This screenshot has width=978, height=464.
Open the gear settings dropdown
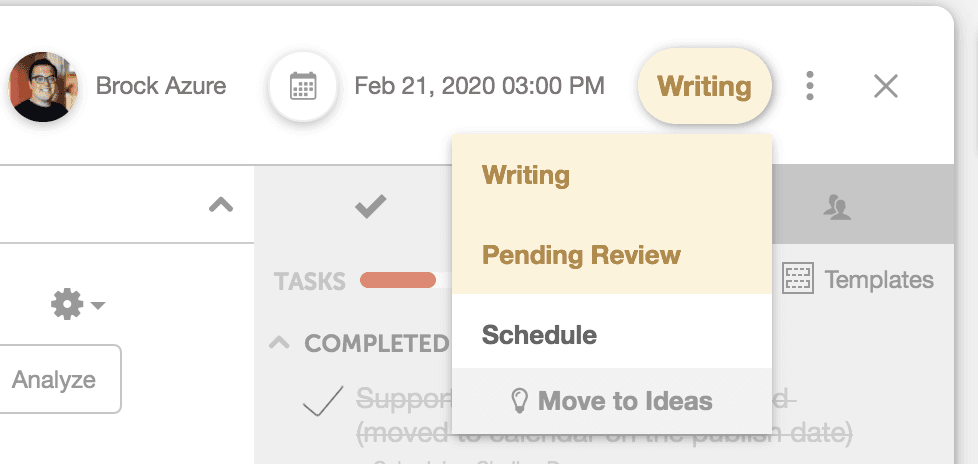77,304
